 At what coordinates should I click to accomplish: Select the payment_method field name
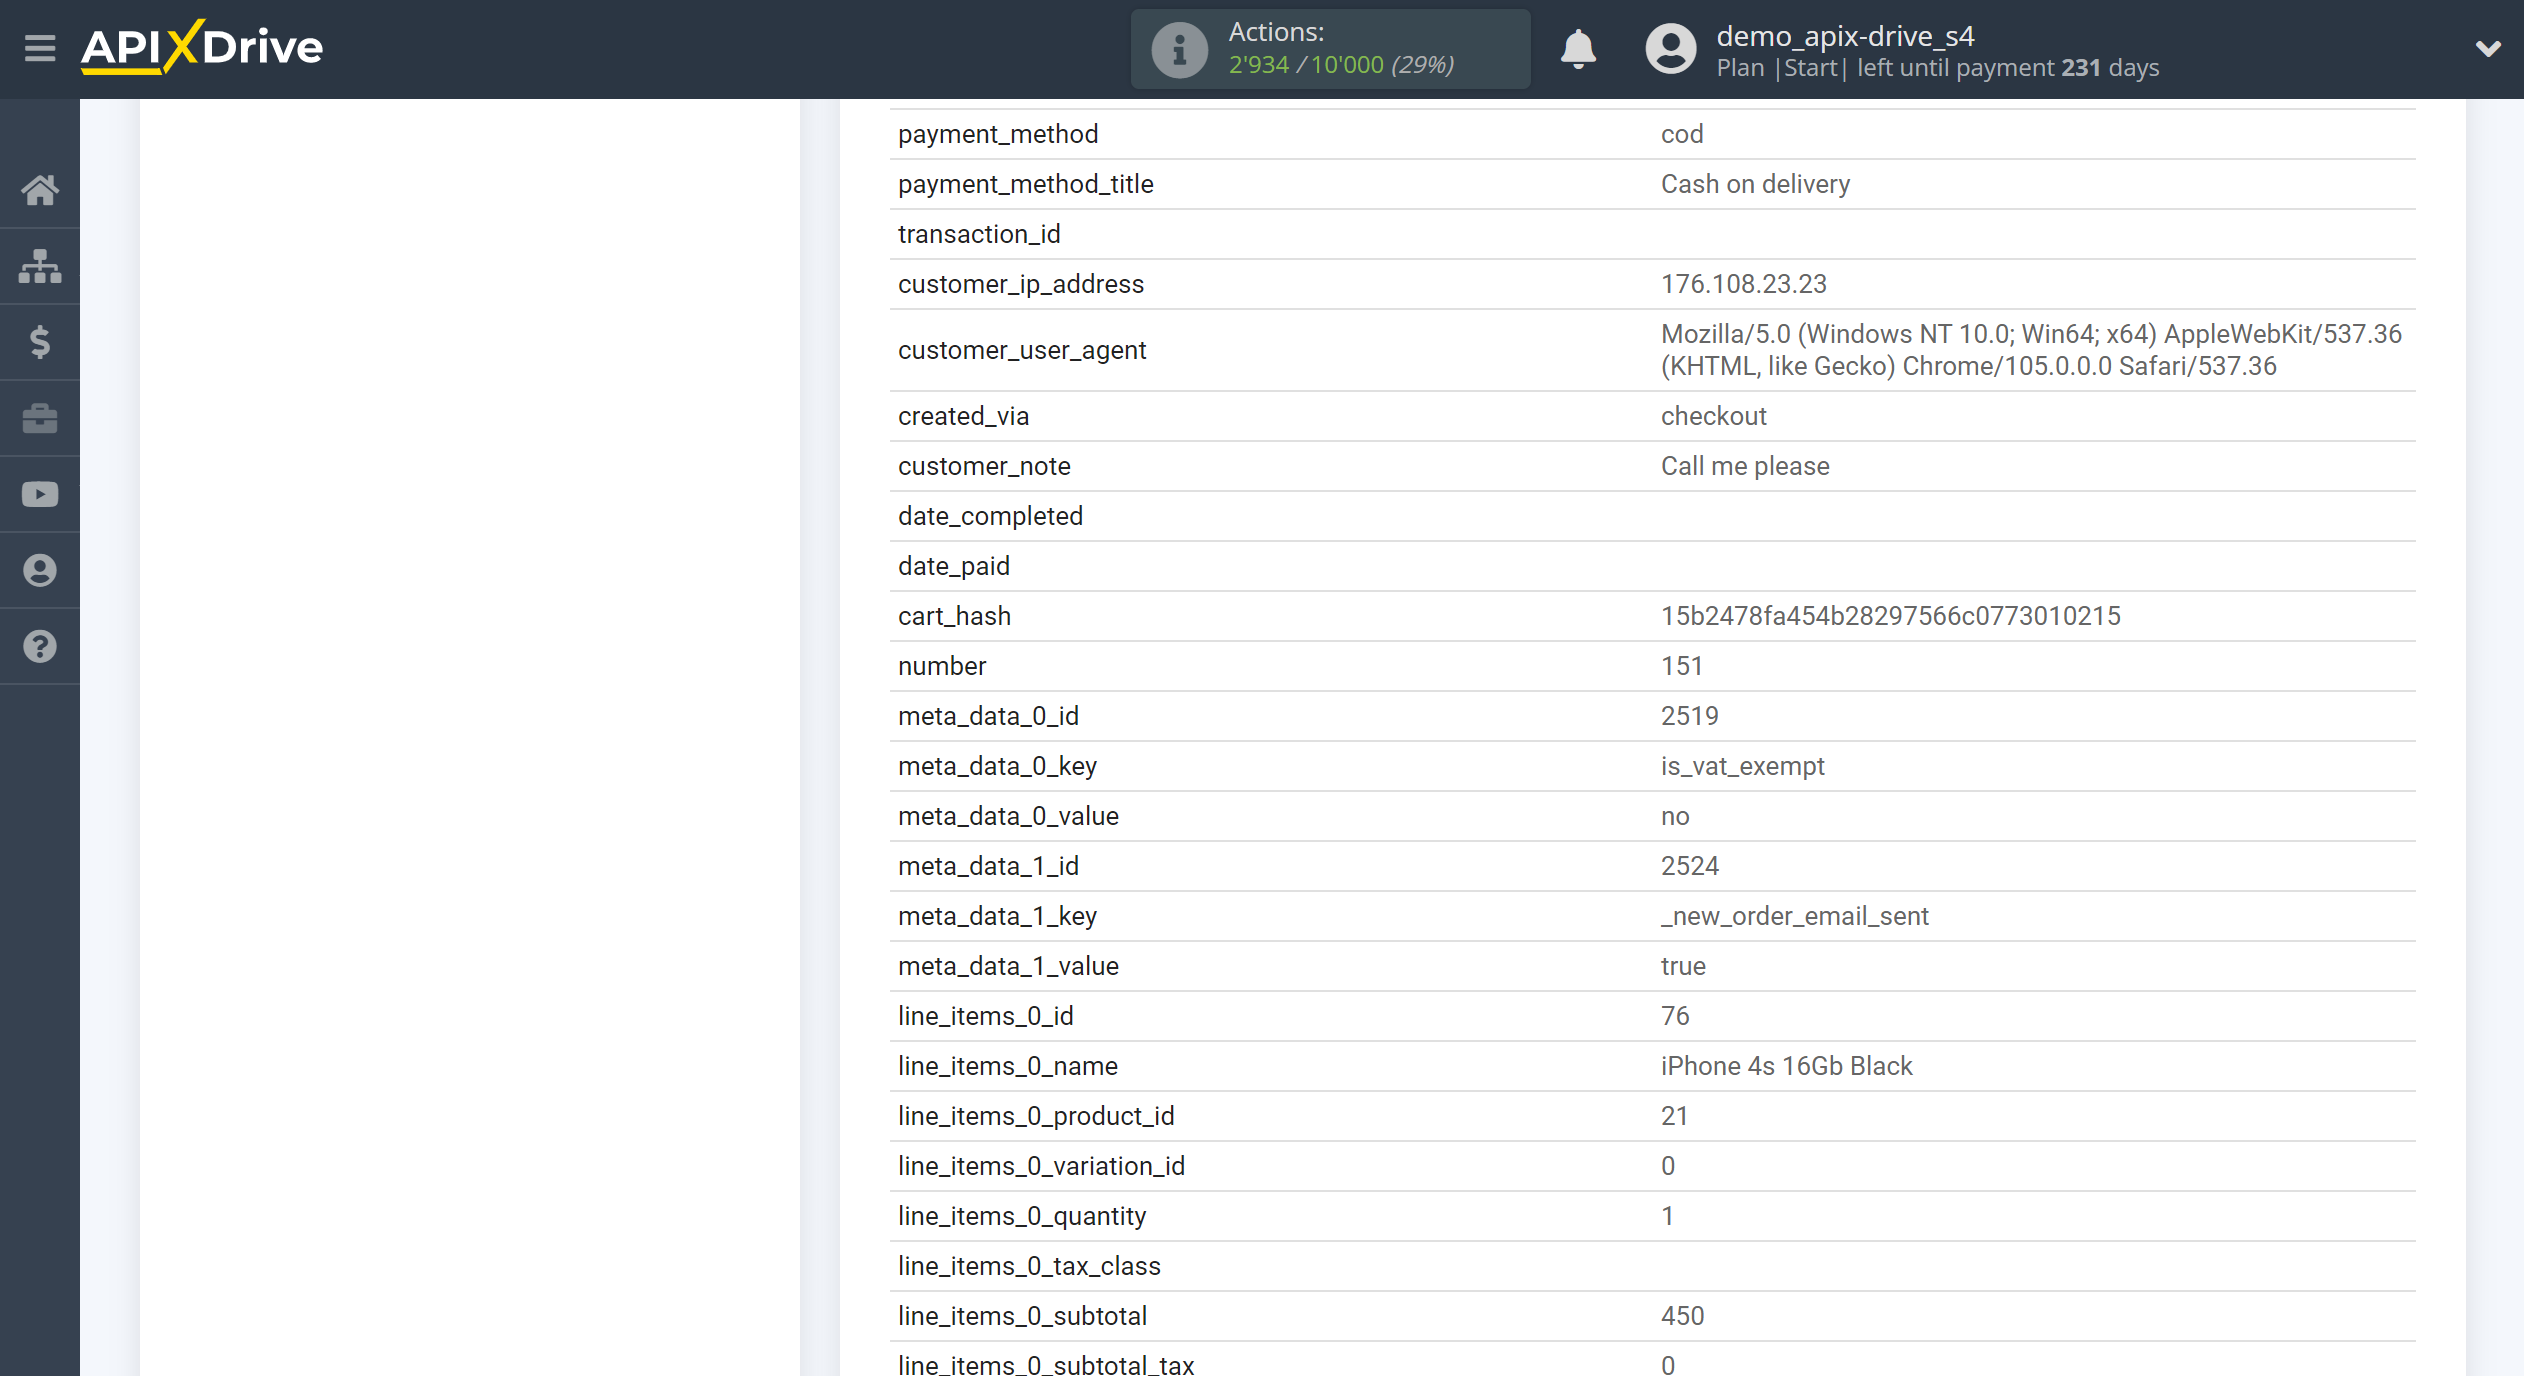(x=998, y=134)
